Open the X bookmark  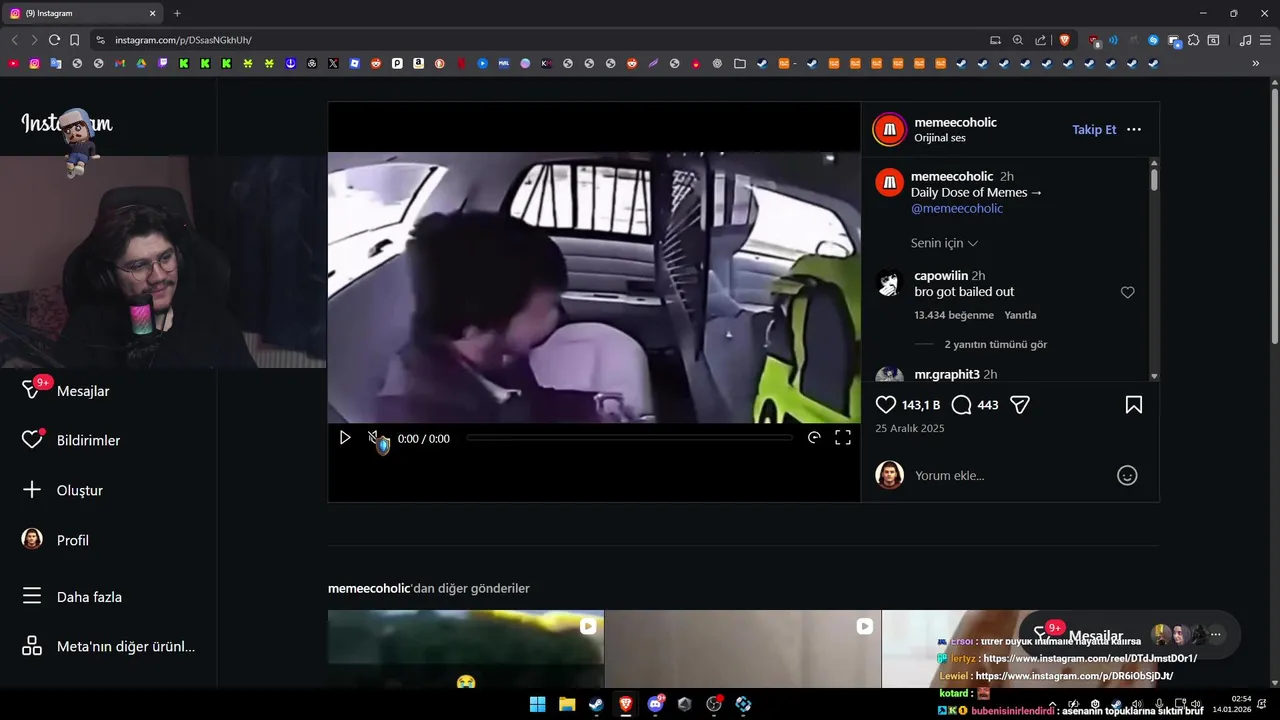pyautogui.click(x=333, y=63)
